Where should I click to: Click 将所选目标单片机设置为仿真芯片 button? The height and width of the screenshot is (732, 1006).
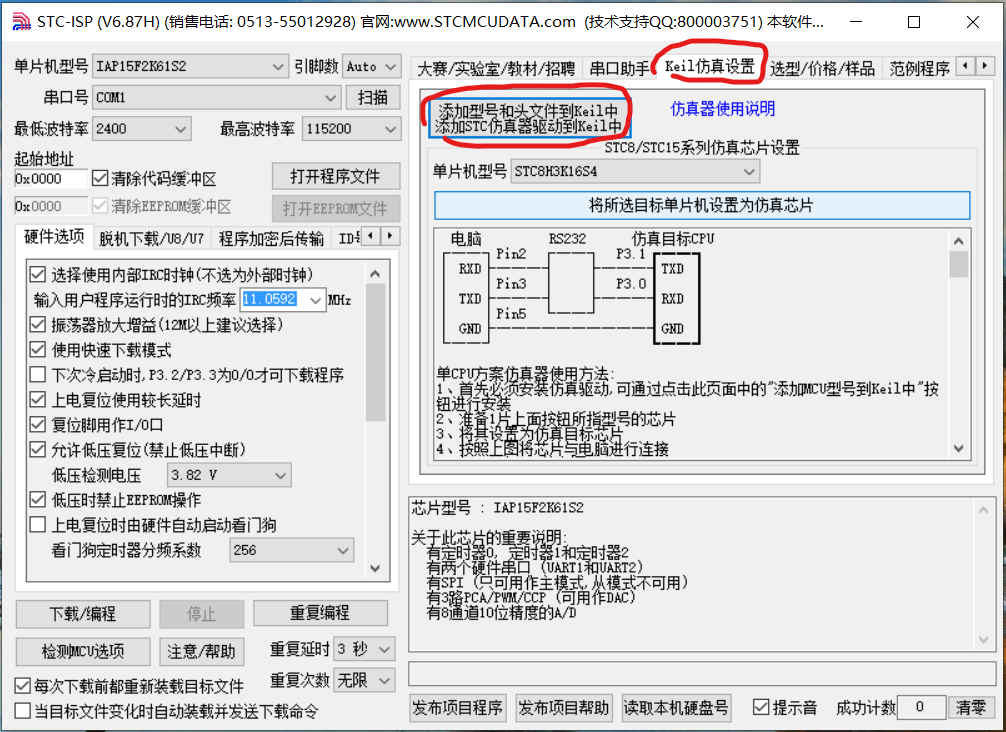pos(702,205)
